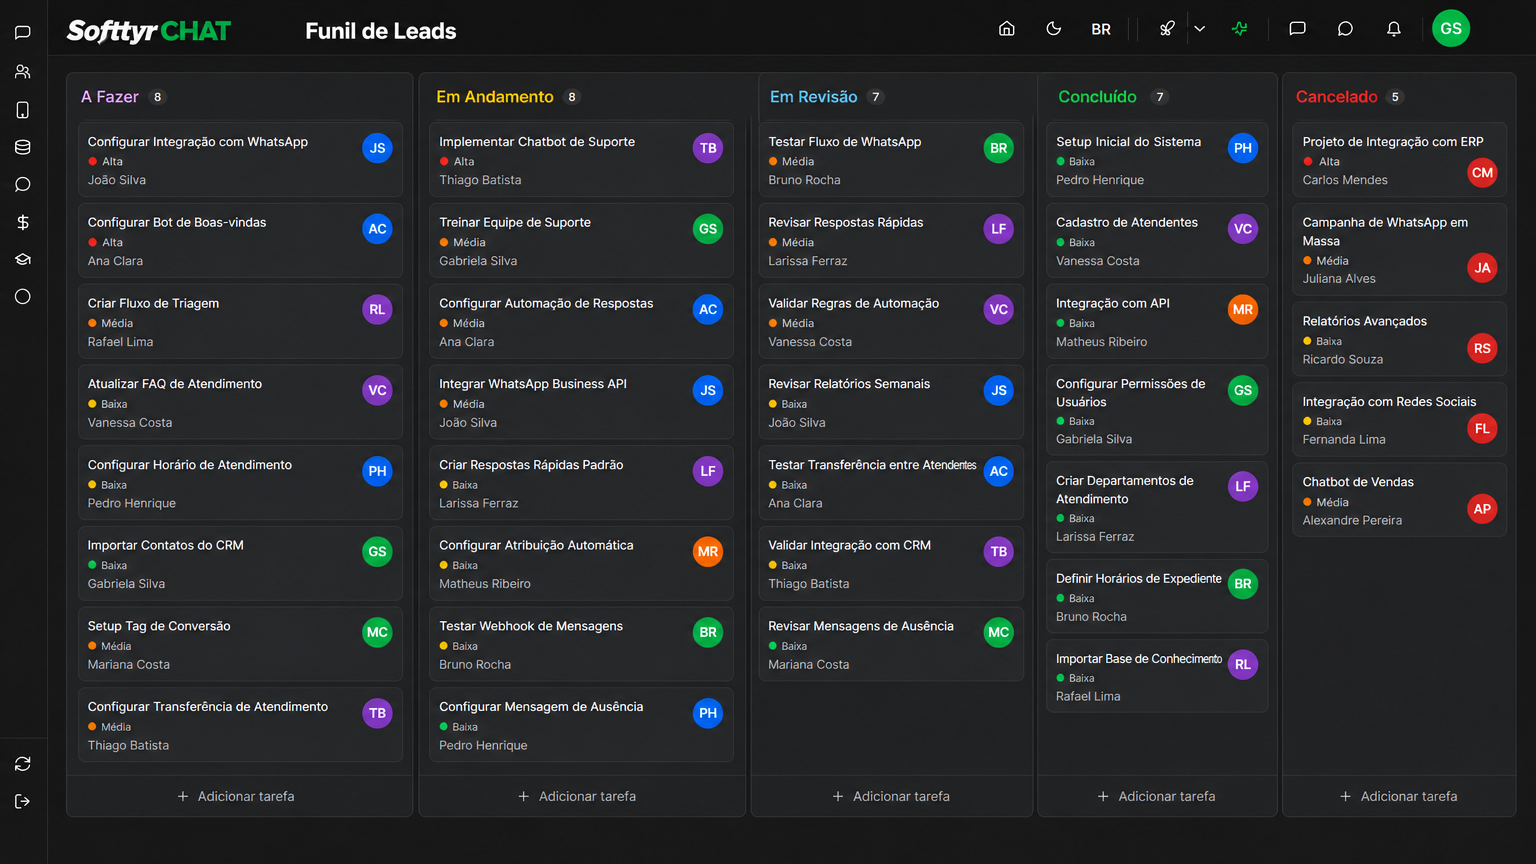1536x864 pixels.
Task: Click the green activity pulse icon
Action: 1240,29
